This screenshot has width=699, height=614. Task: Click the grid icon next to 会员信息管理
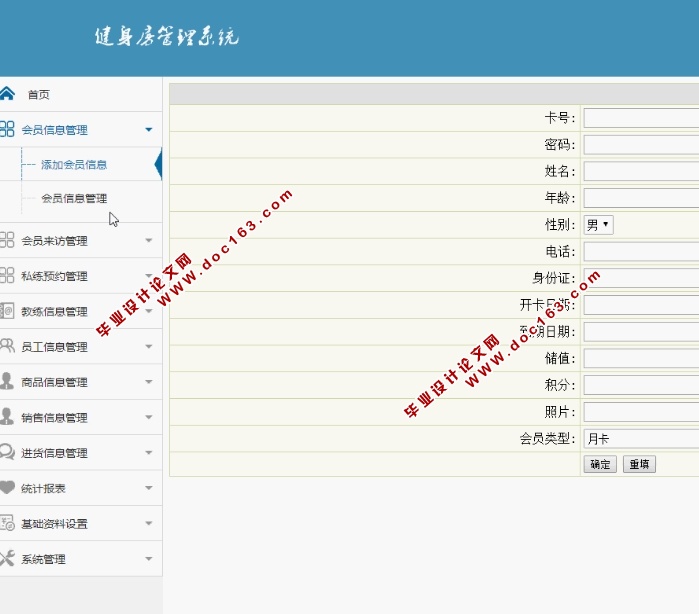(7, 129)
